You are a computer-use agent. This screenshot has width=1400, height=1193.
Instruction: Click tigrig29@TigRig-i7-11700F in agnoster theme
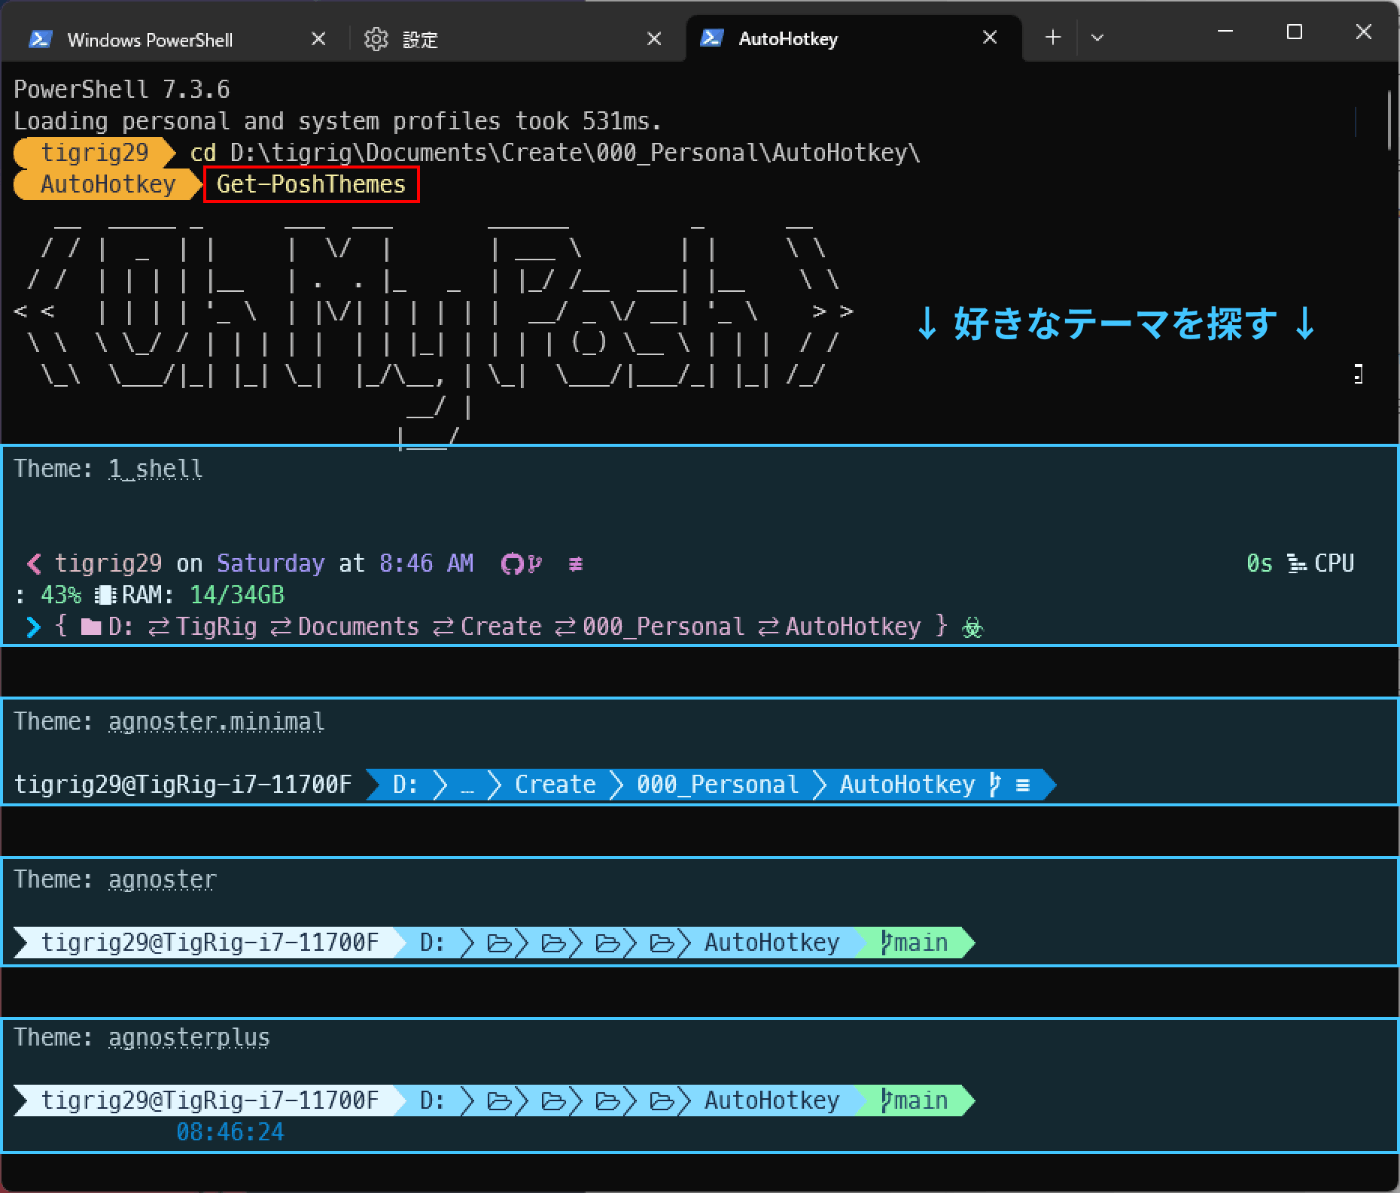tap(210, 943)
